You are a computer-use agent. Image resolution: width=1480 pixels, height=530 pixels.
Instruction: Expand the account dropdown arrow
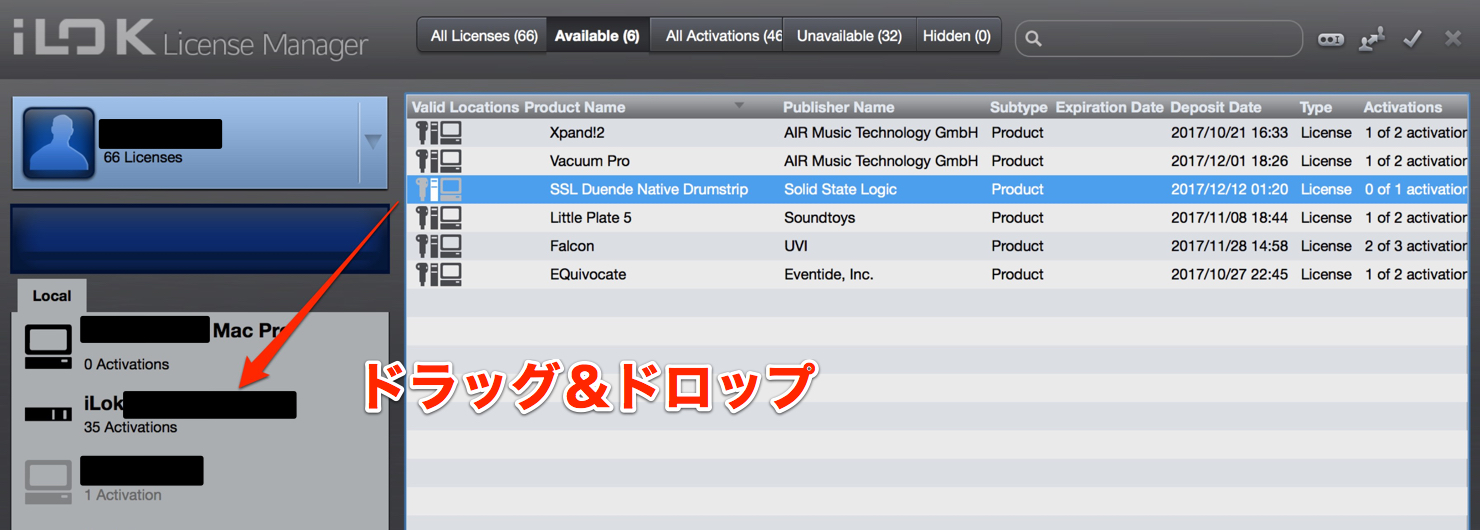373,142
